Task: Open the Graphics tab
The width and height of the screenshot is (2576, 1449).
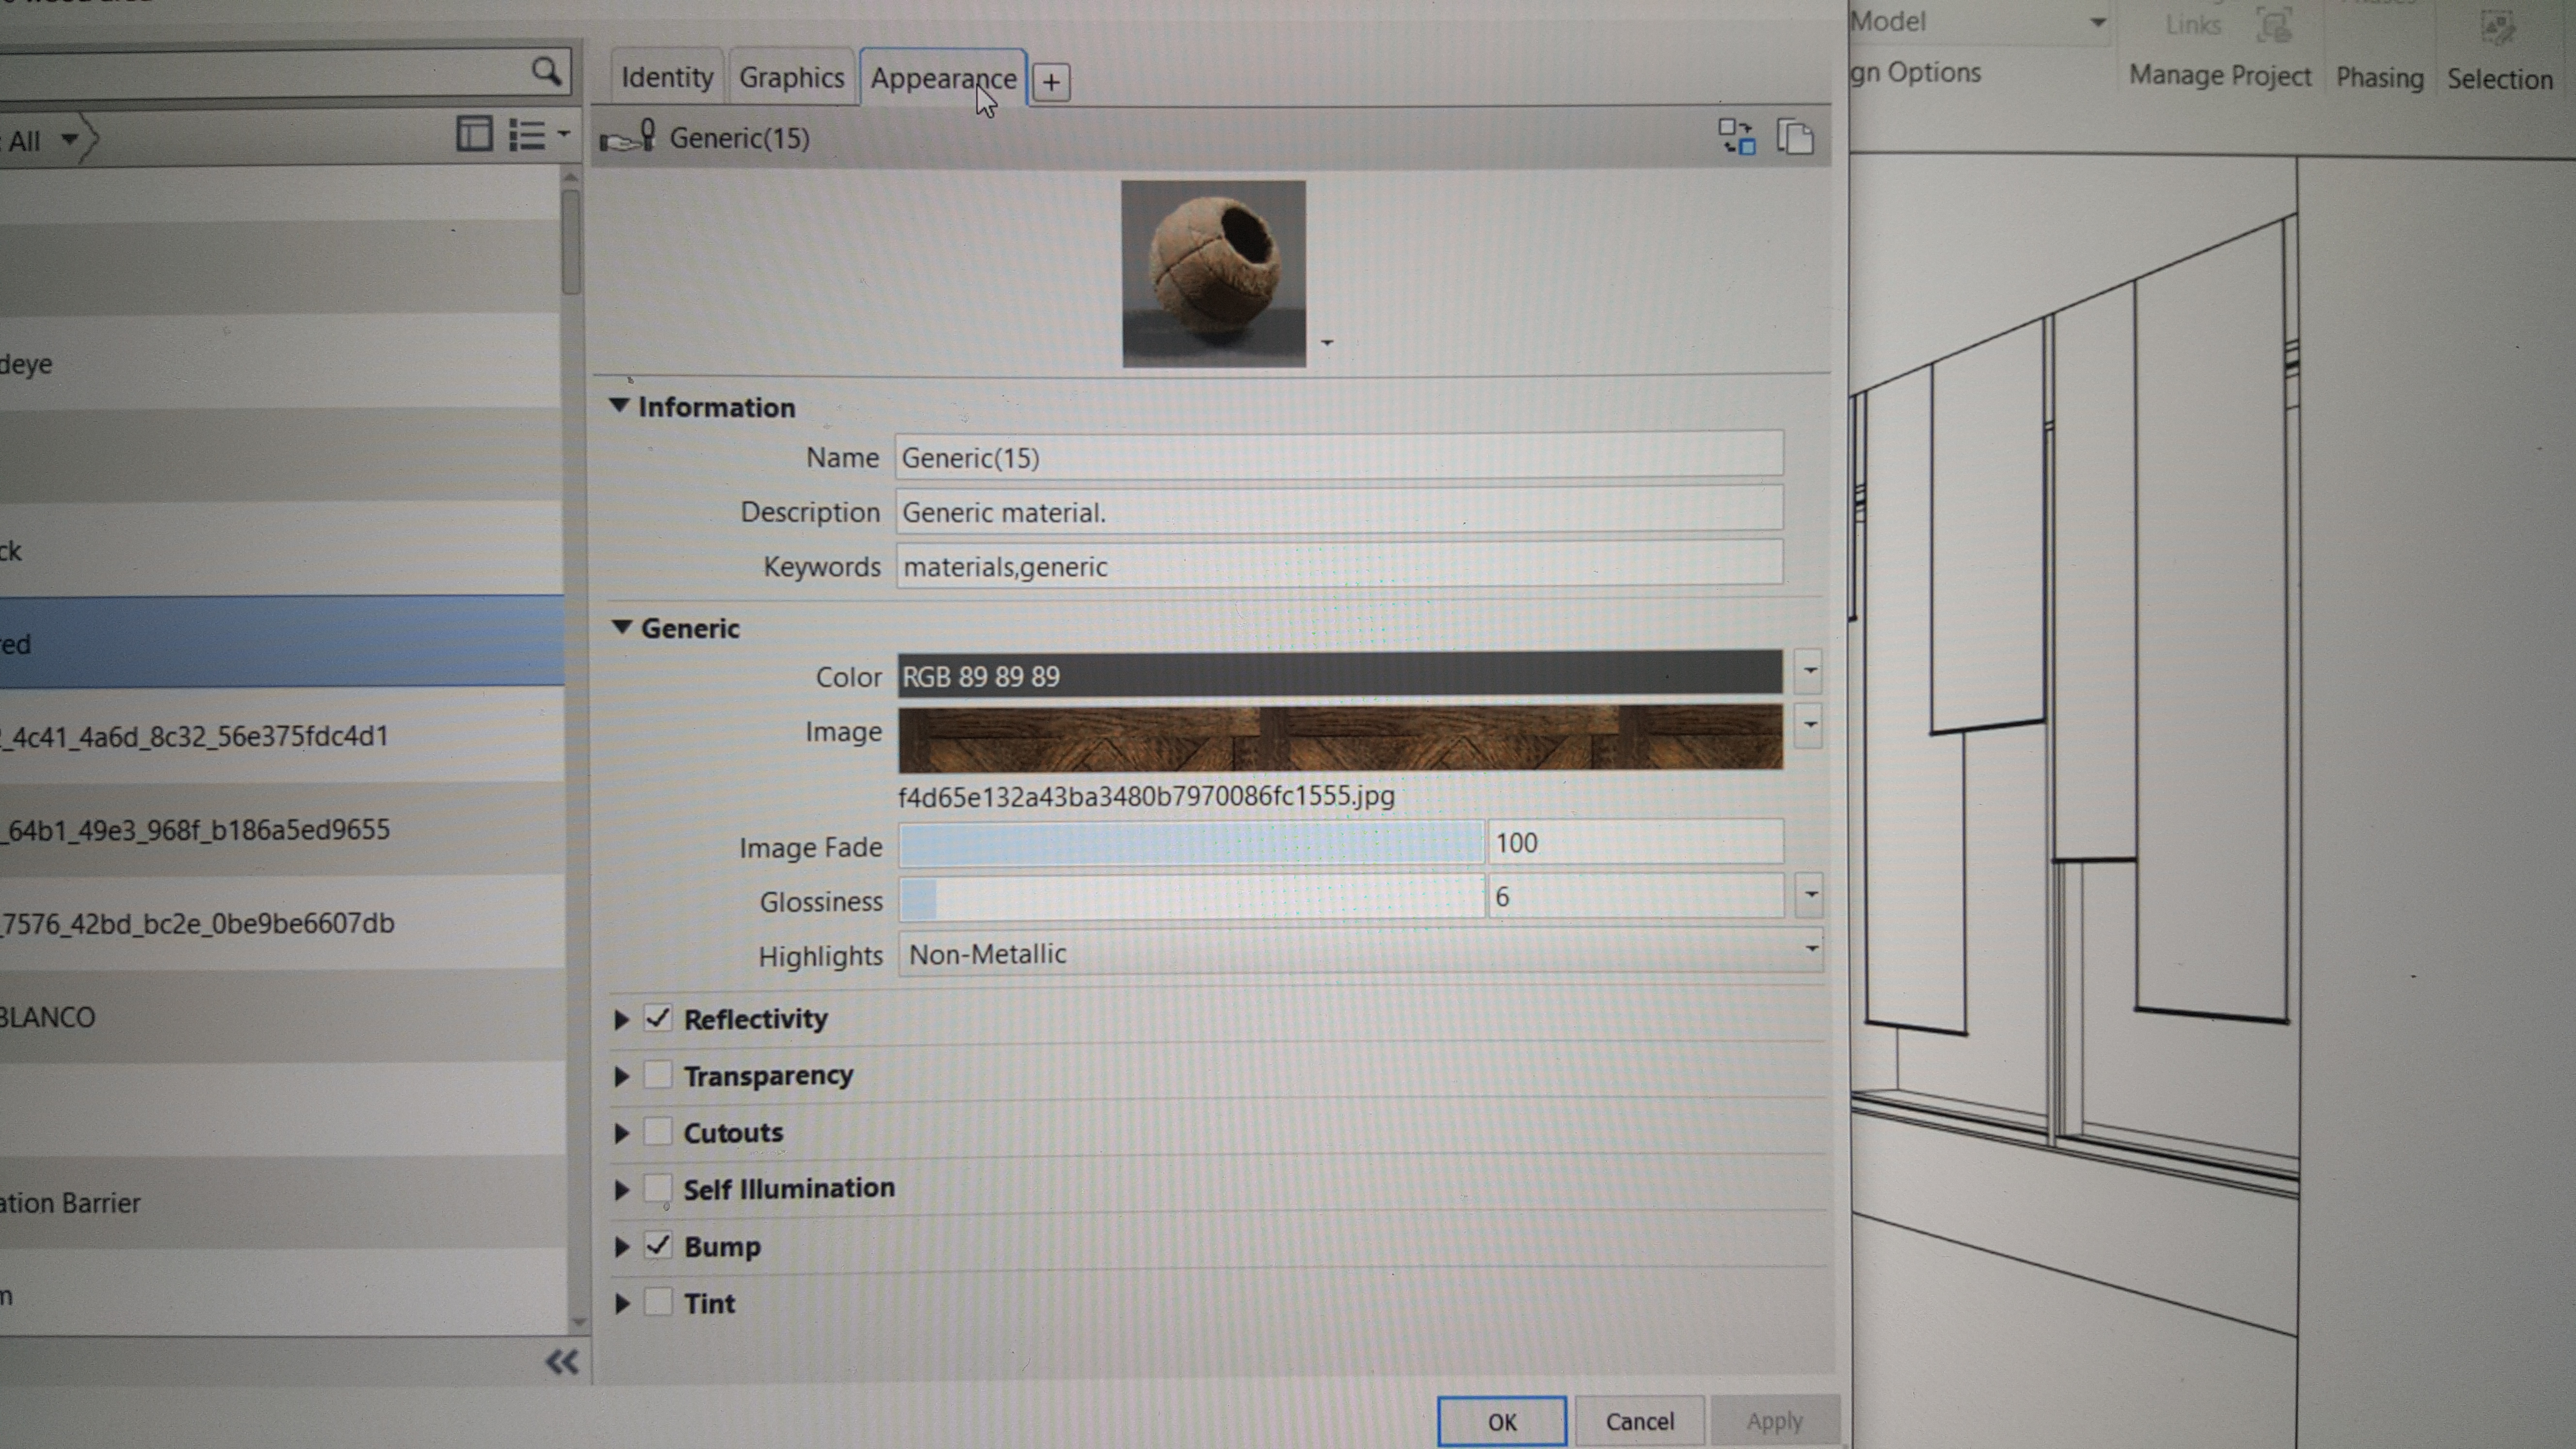Action: coord(791,76)
